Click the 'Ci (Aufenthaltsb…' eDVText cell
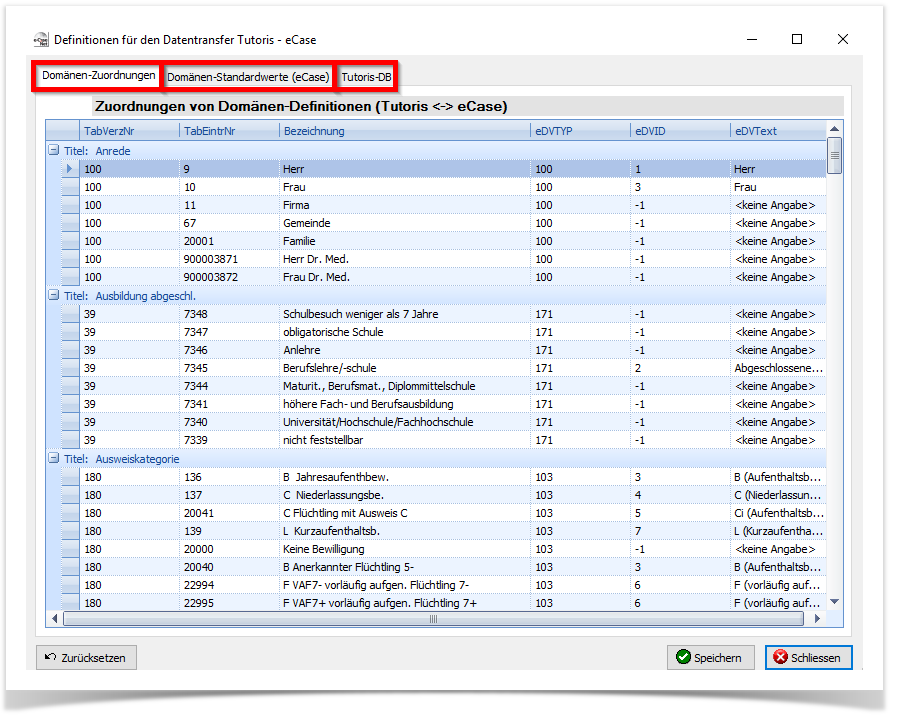Image resolution: width=897 pixels, height=719 pixels. (778, 513)
